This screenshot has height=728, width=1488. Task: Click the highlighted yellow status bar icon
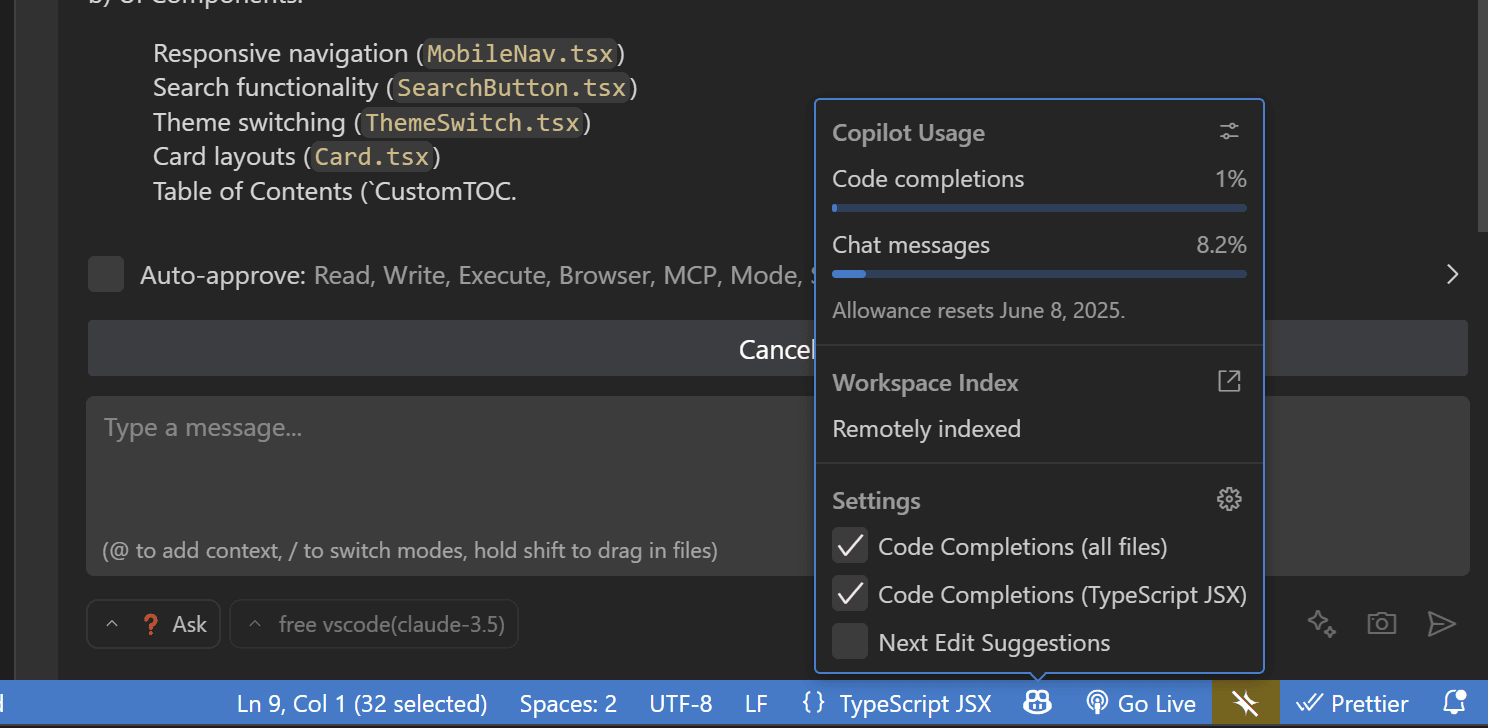1245,704
